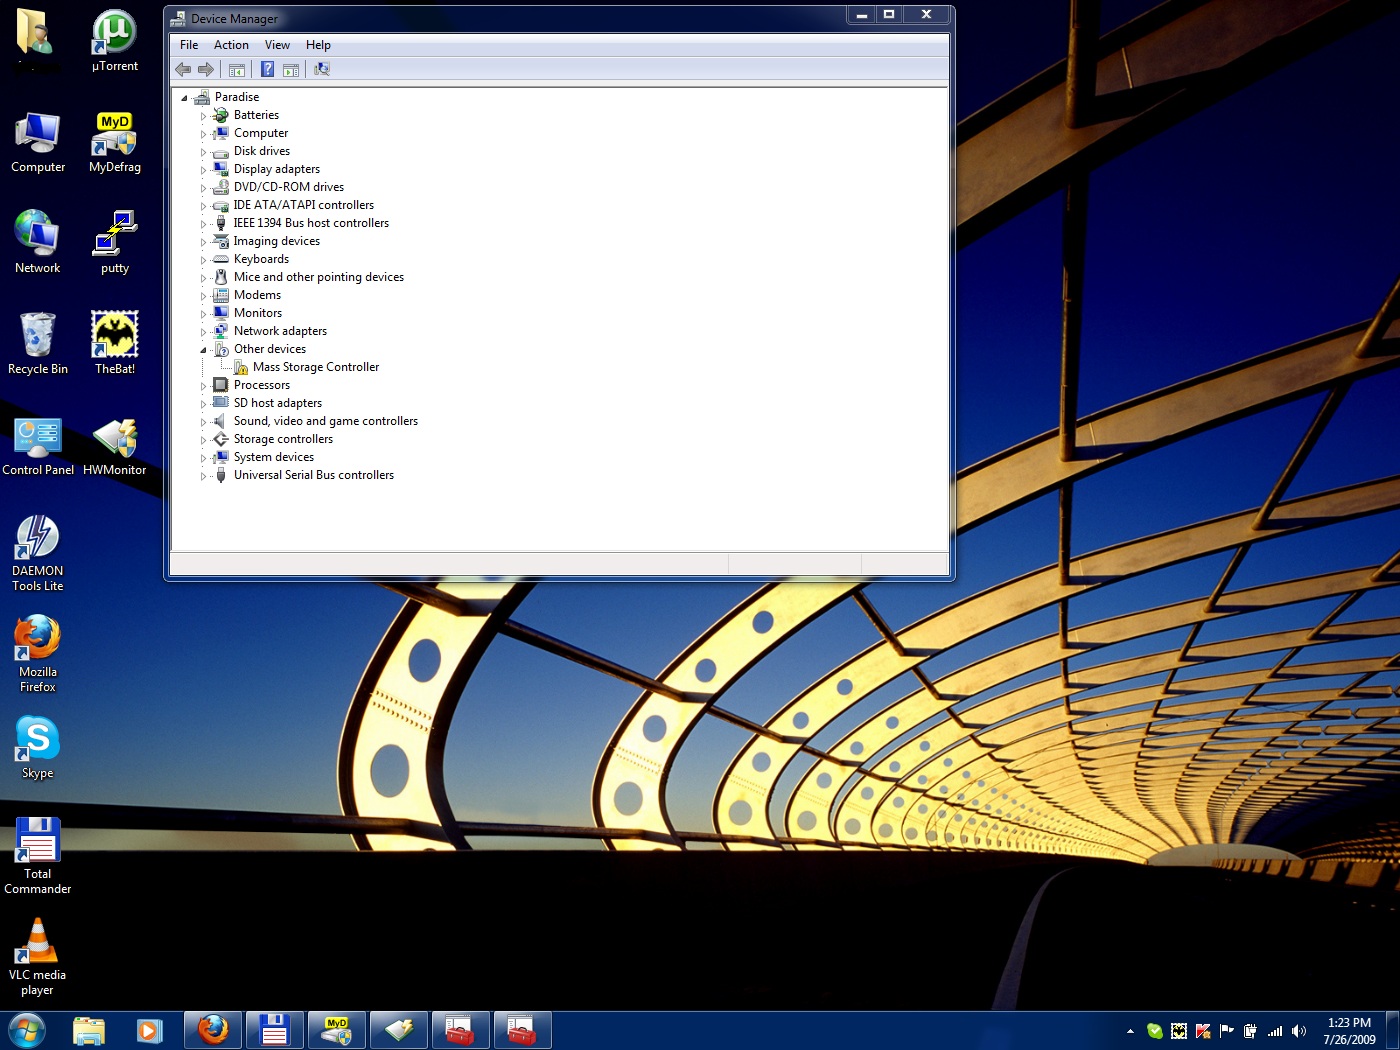Image resolution: width=1400 pixels, height=1050 pixels.
Task: Expand the Keyboards category
Action: click(x=203, y=260)
